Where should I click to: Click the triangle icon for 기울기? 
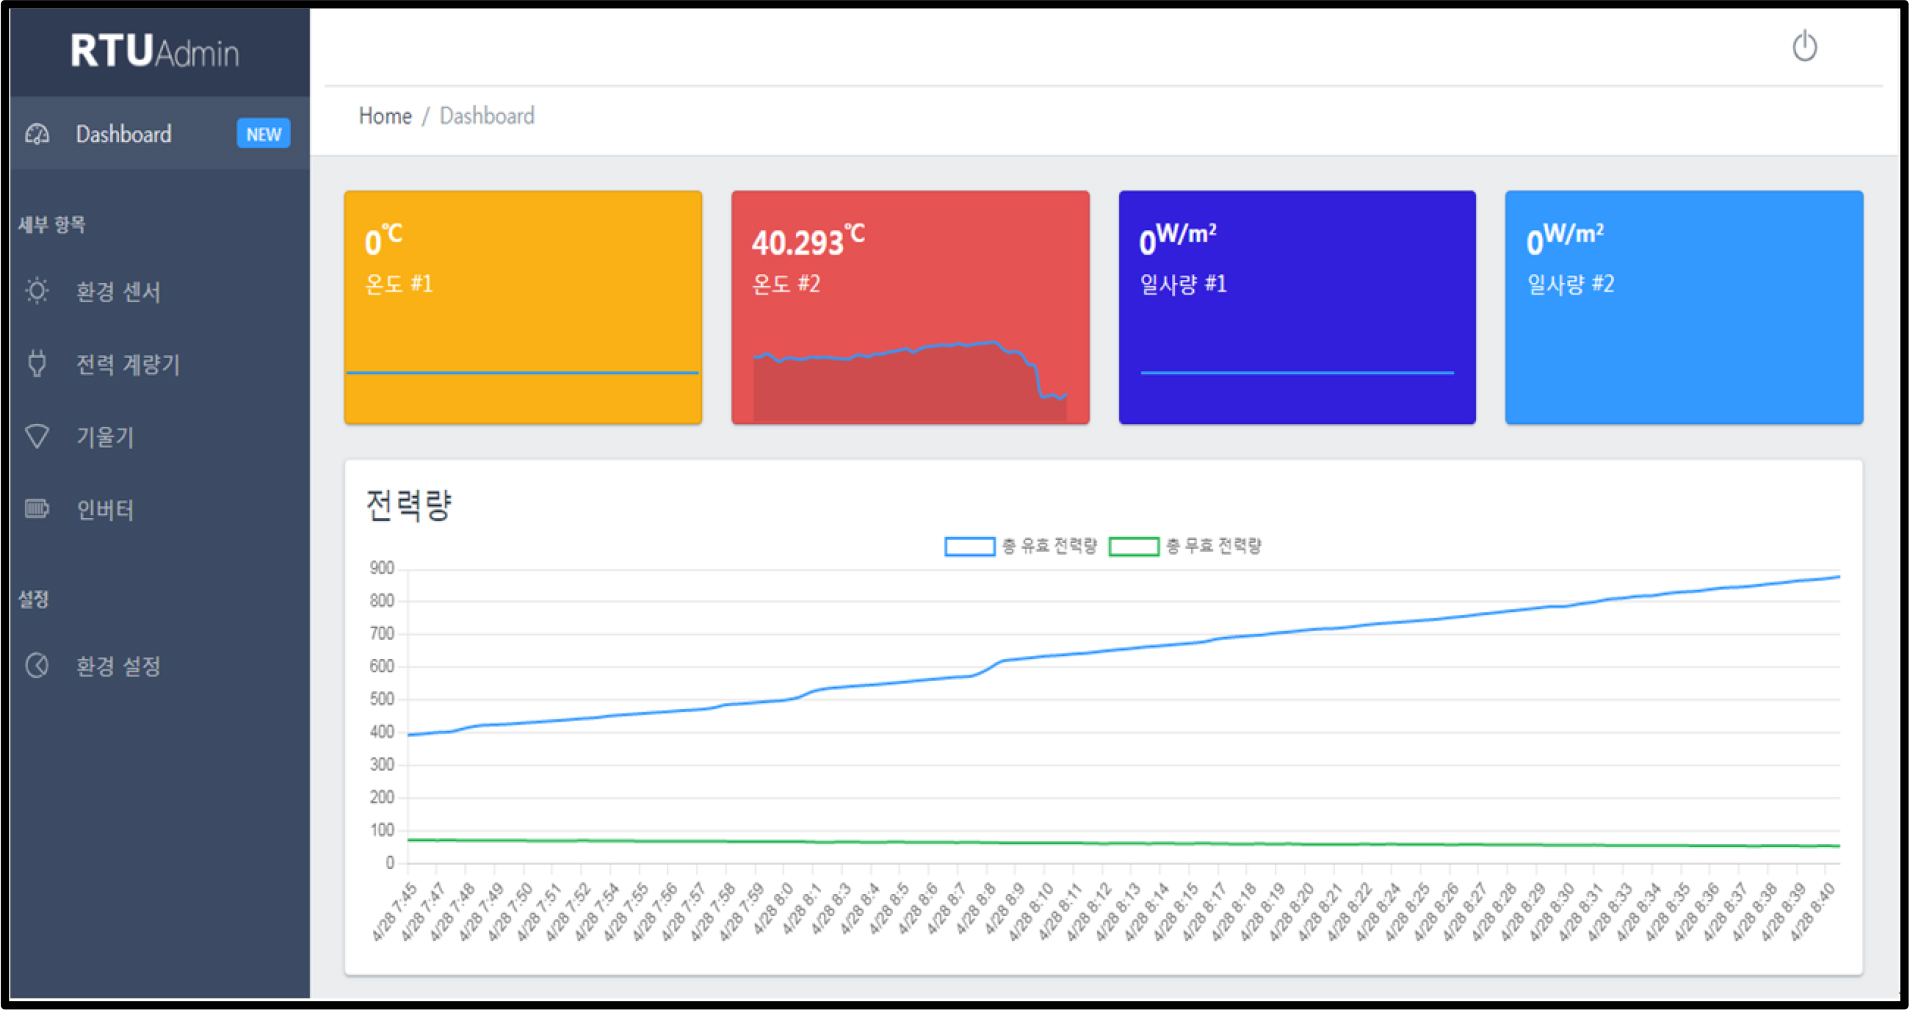(37, 437)
